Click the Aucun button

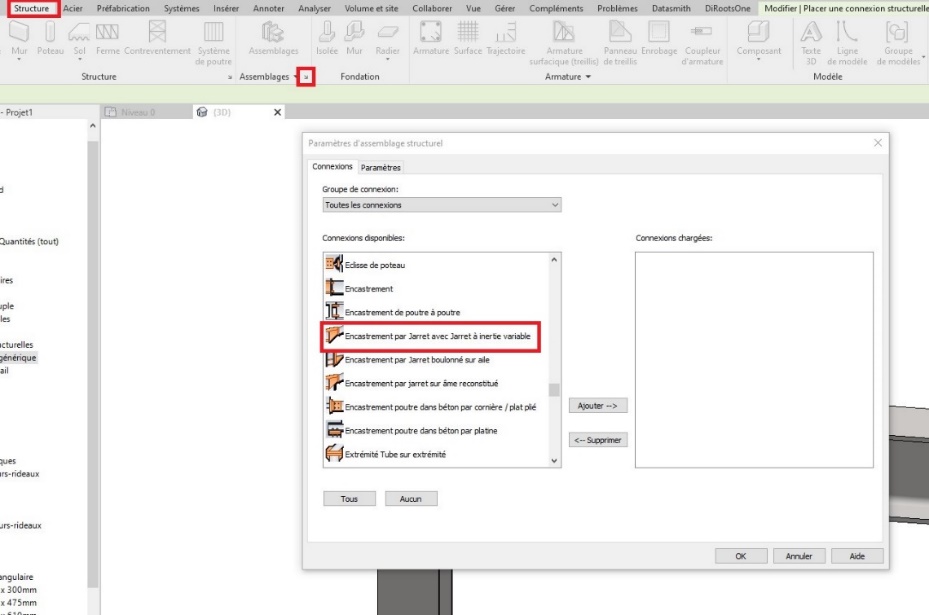click(411, 499)
